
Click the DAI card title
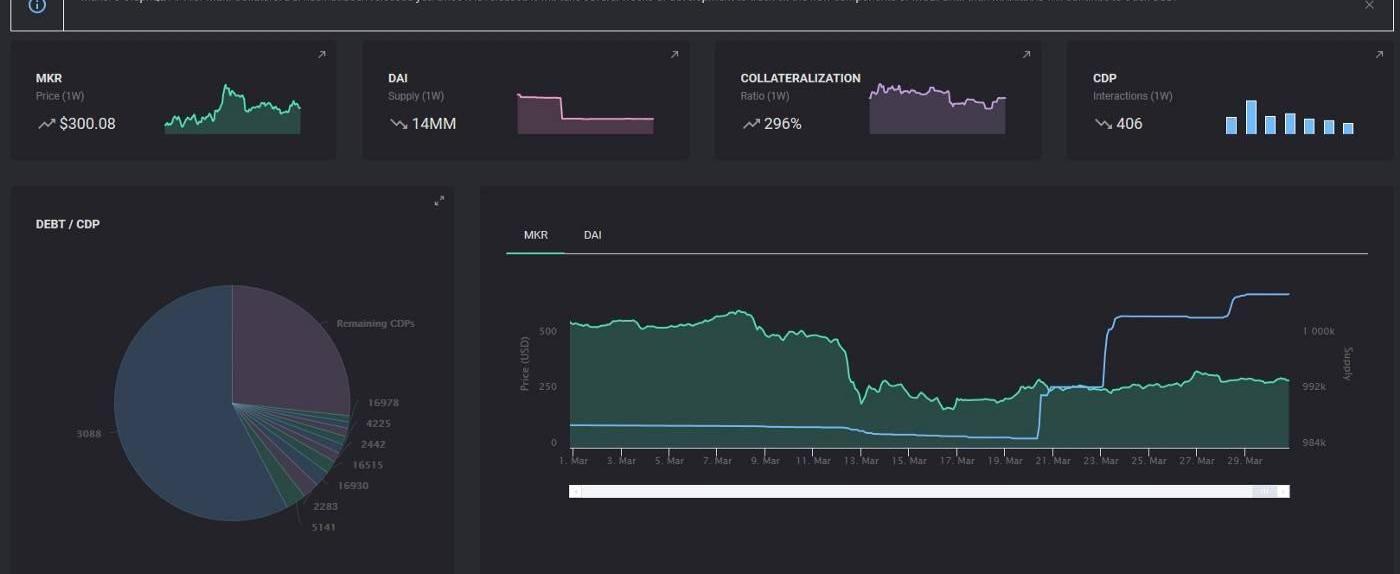tap(398, 78)
